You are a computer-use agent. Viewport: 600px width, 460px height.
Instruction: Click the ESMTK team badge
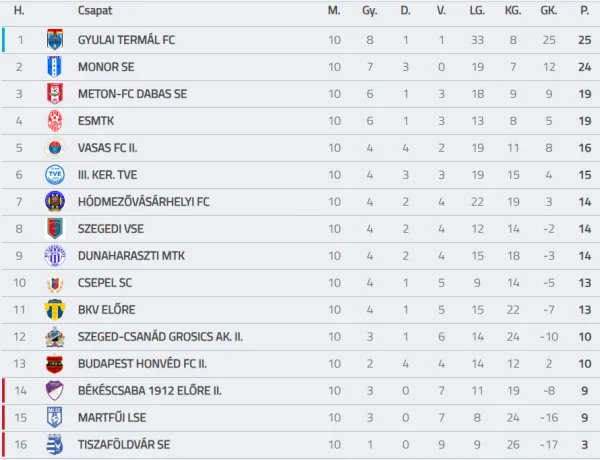point(54,121)
